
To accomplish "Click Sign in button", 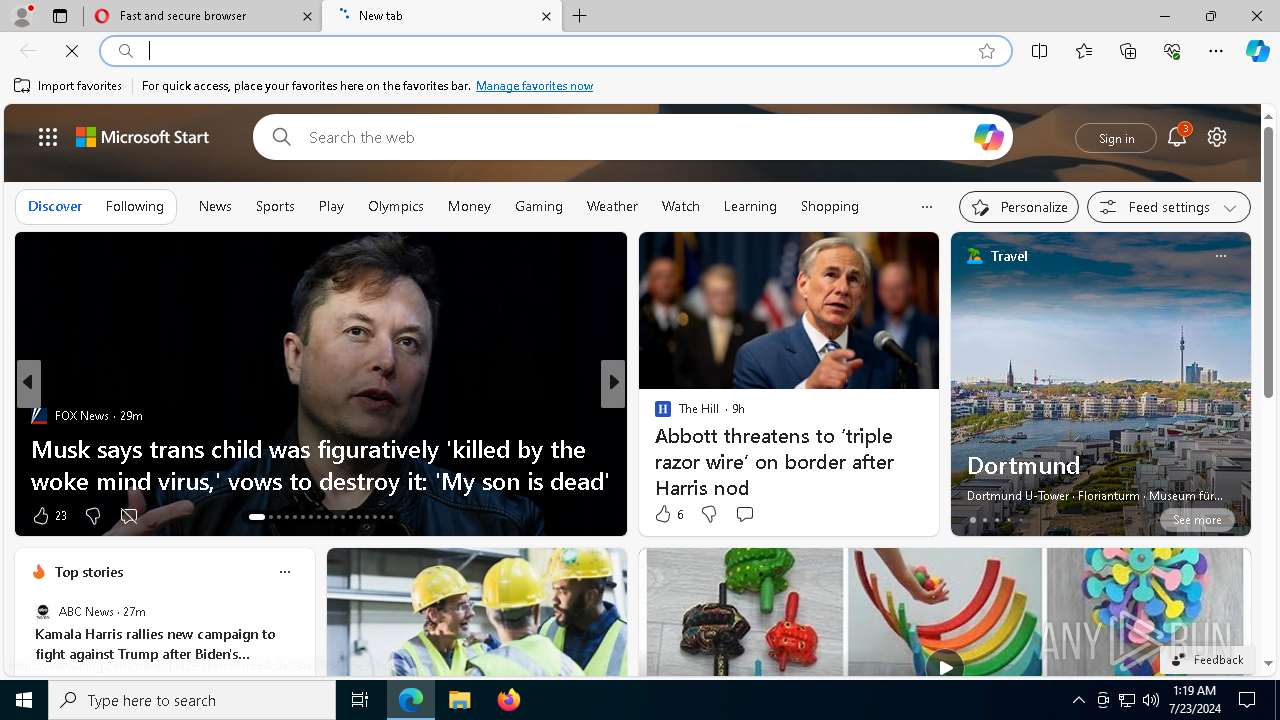I will point(1116,138).
